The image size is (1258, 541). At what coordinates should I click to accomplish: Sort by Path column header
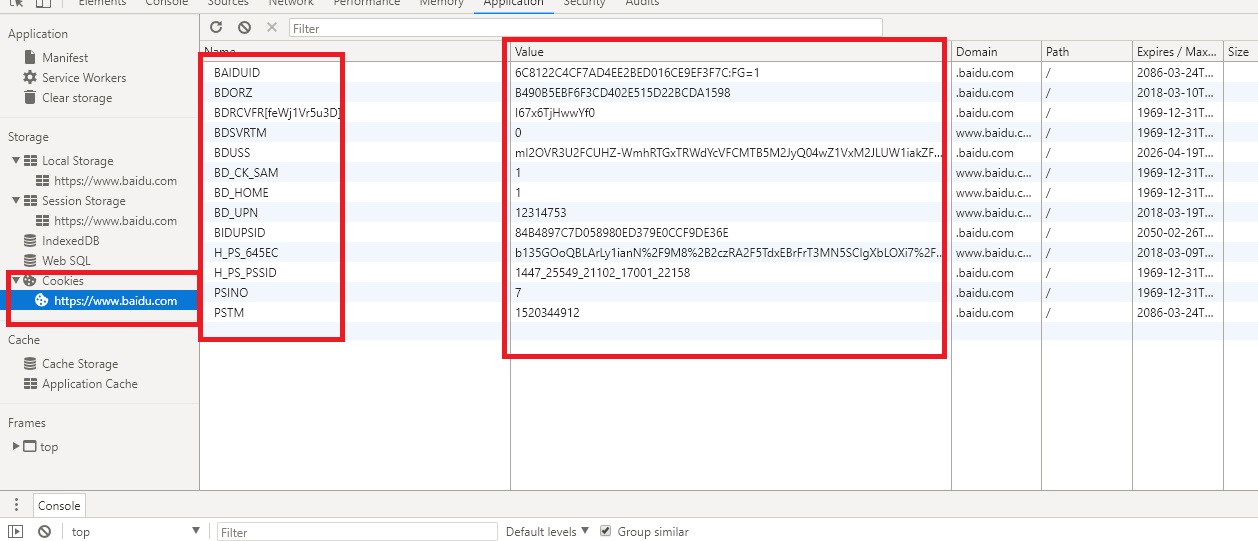click(x=1086, y=51)
